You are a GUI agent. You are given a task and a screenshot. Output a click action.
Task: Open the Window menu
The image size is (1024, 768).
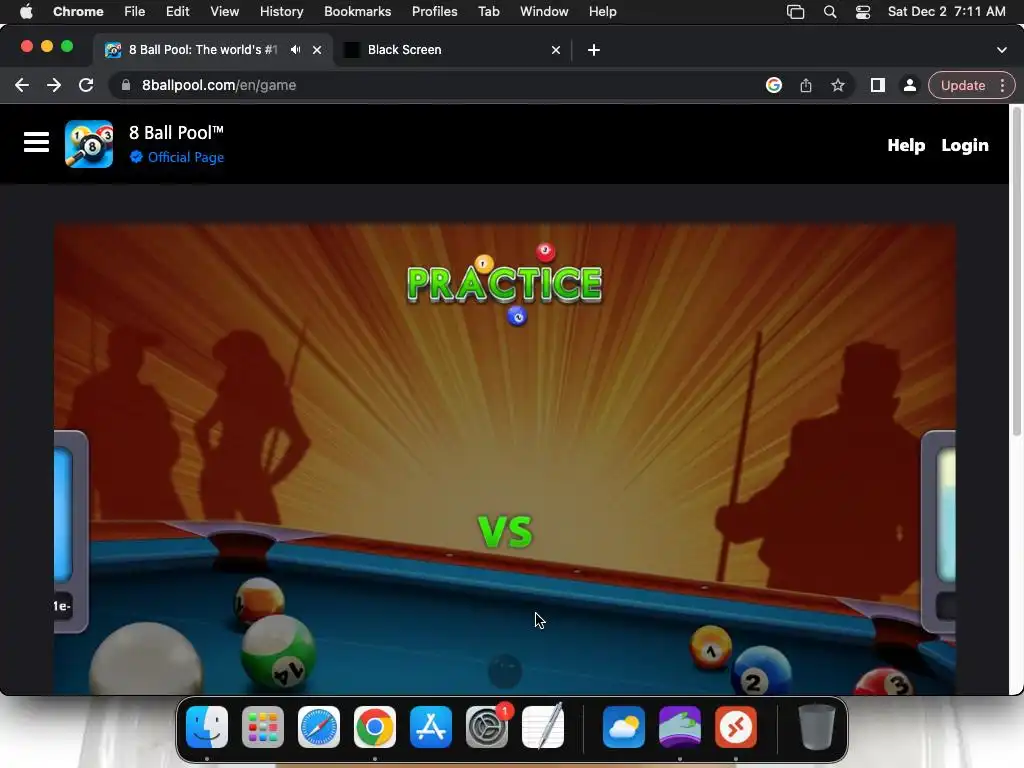point(544,11)
